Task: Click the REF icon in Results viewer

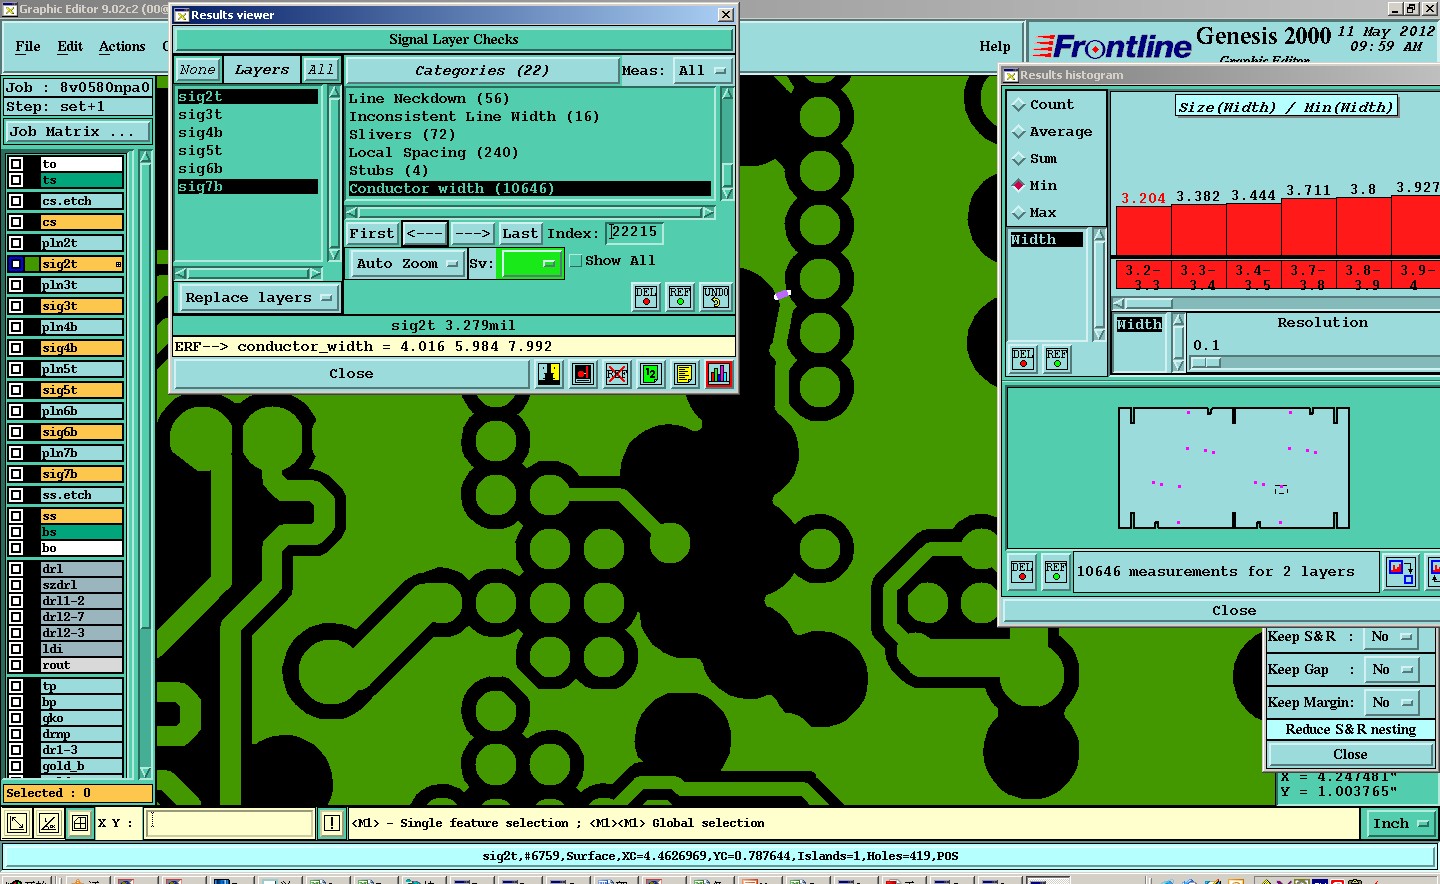Action: pyautogui.click(x=680, y=297)
